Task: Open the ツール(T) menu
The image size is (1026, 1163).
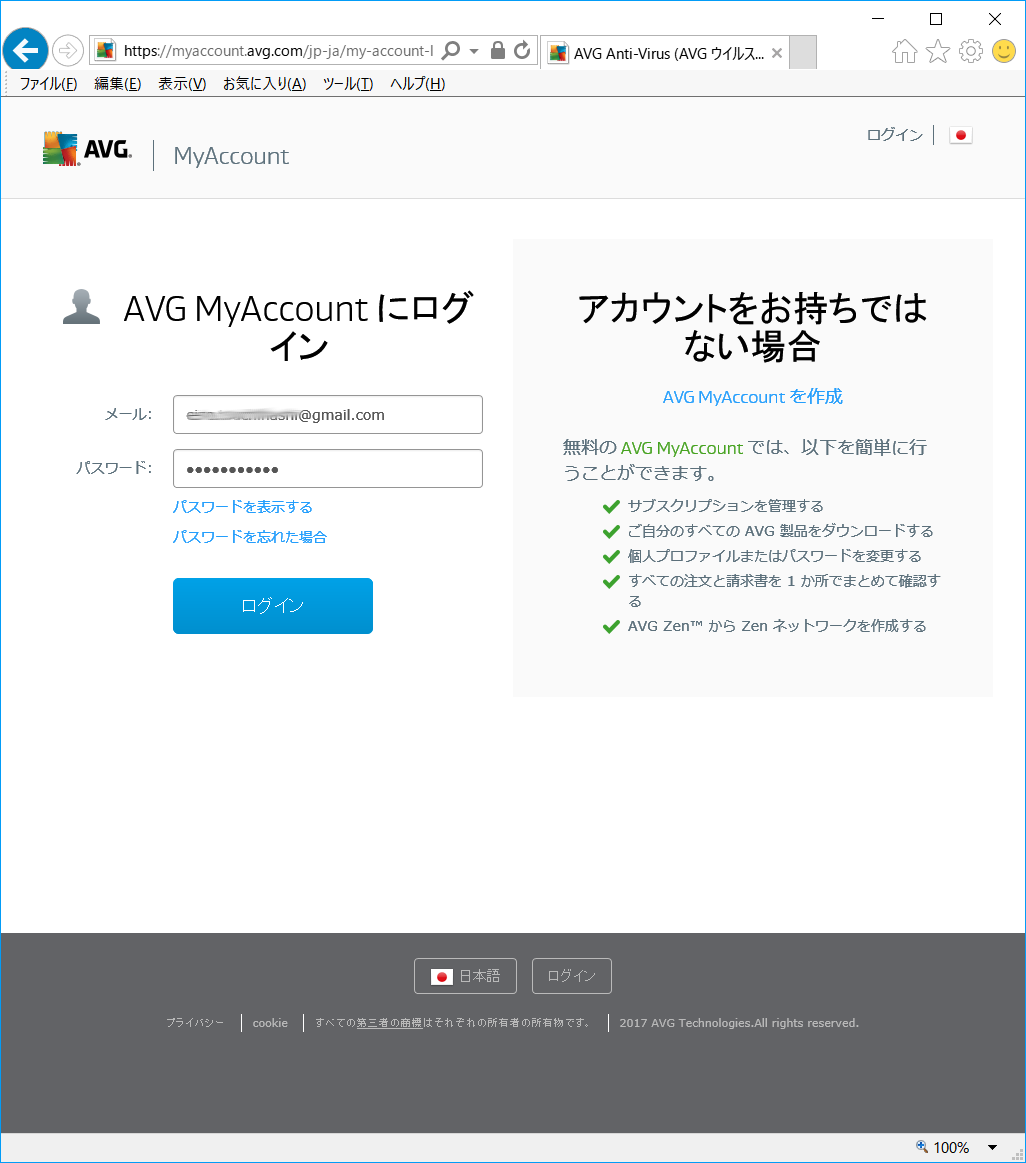Action: pos(348,84)
